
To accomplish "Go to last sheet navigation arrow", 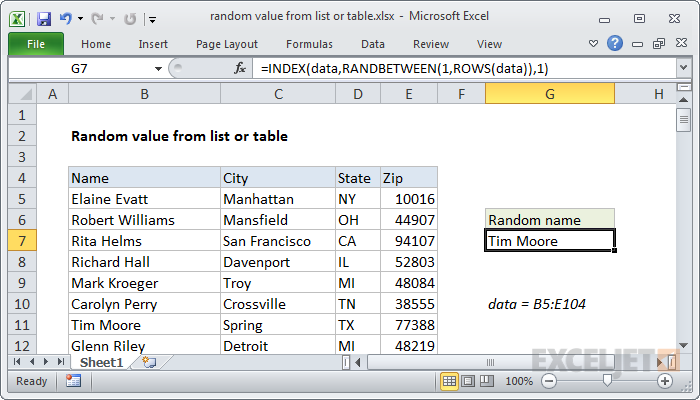I will (61, 362).
